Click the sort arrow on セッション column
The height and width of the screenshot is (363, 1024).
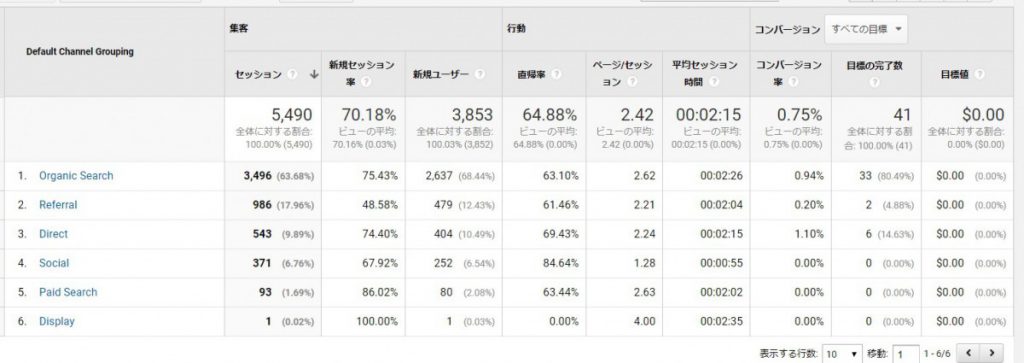click(x=314, y=74)
